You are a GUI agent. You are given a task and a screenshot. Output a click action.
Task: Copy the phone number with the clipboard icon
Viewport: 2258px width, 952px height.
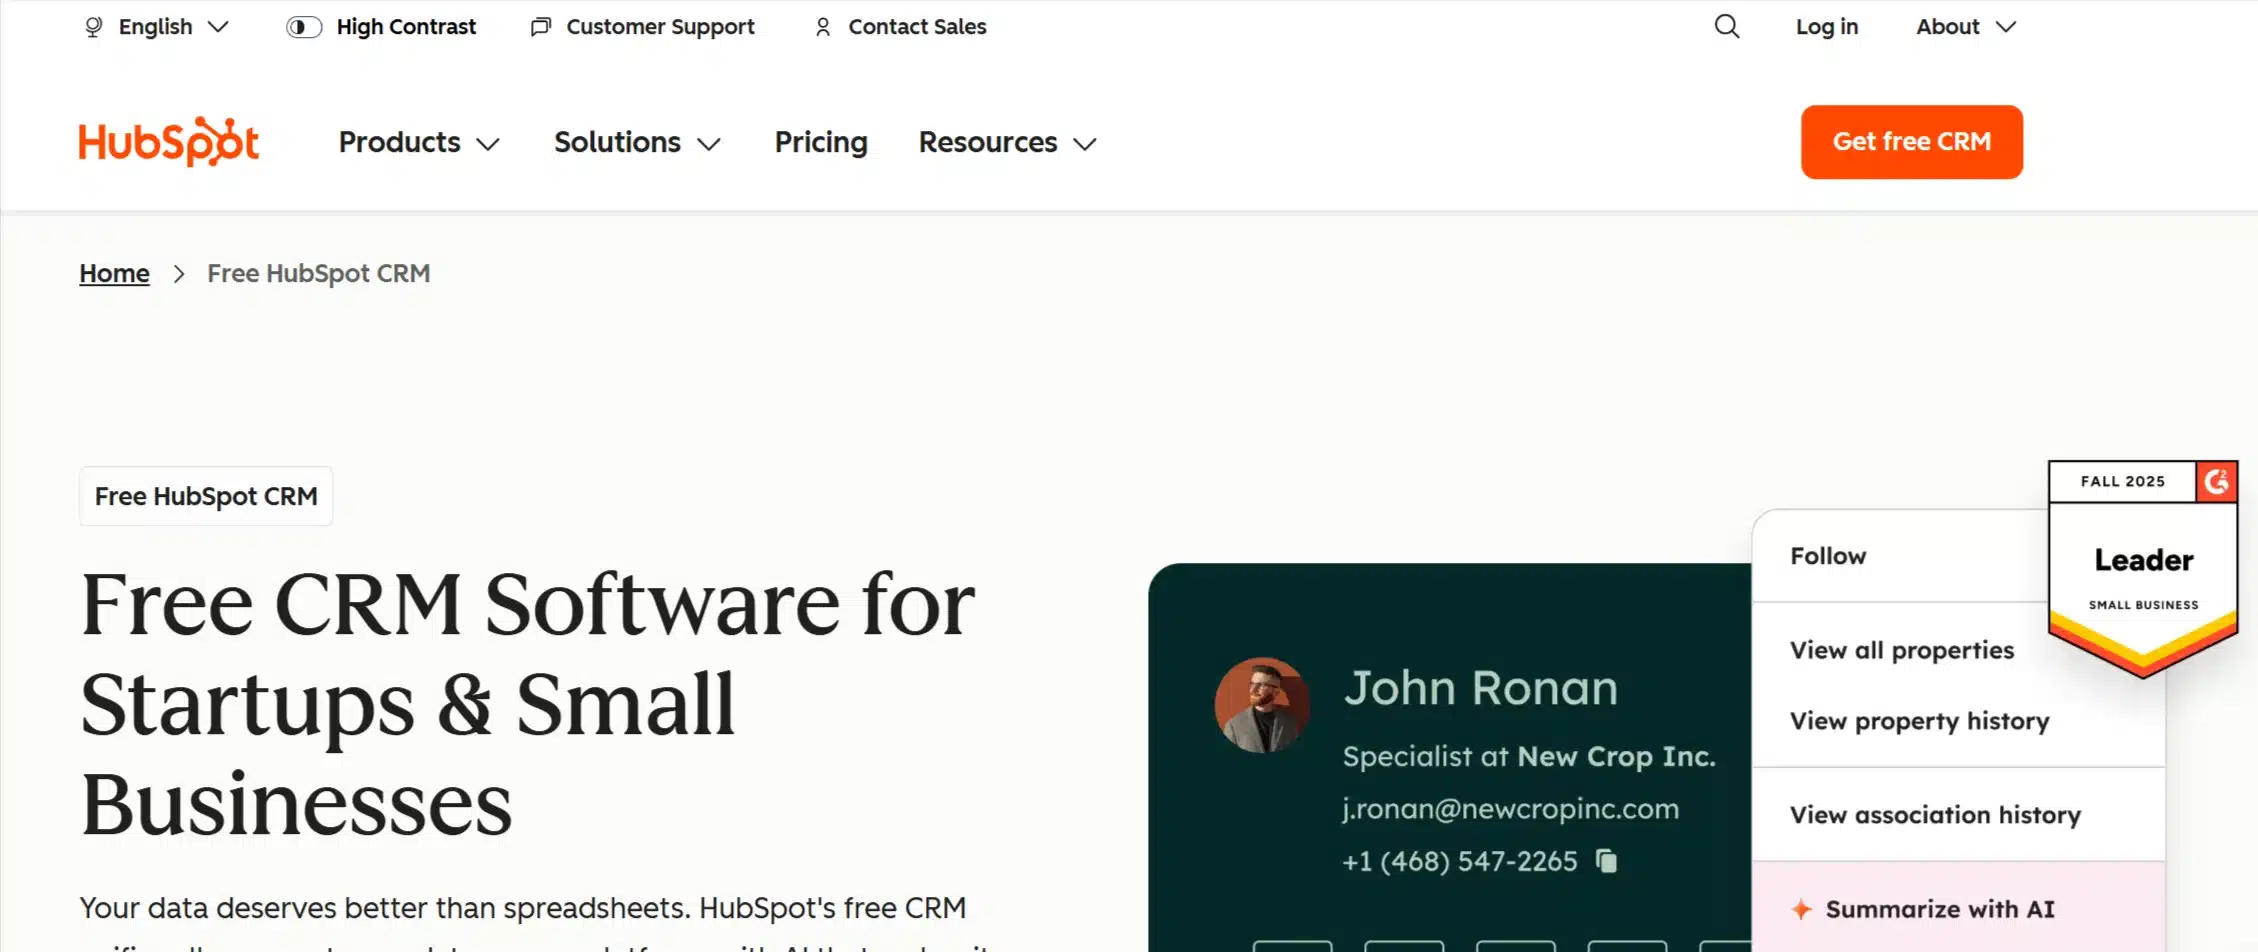[1606, 861]
